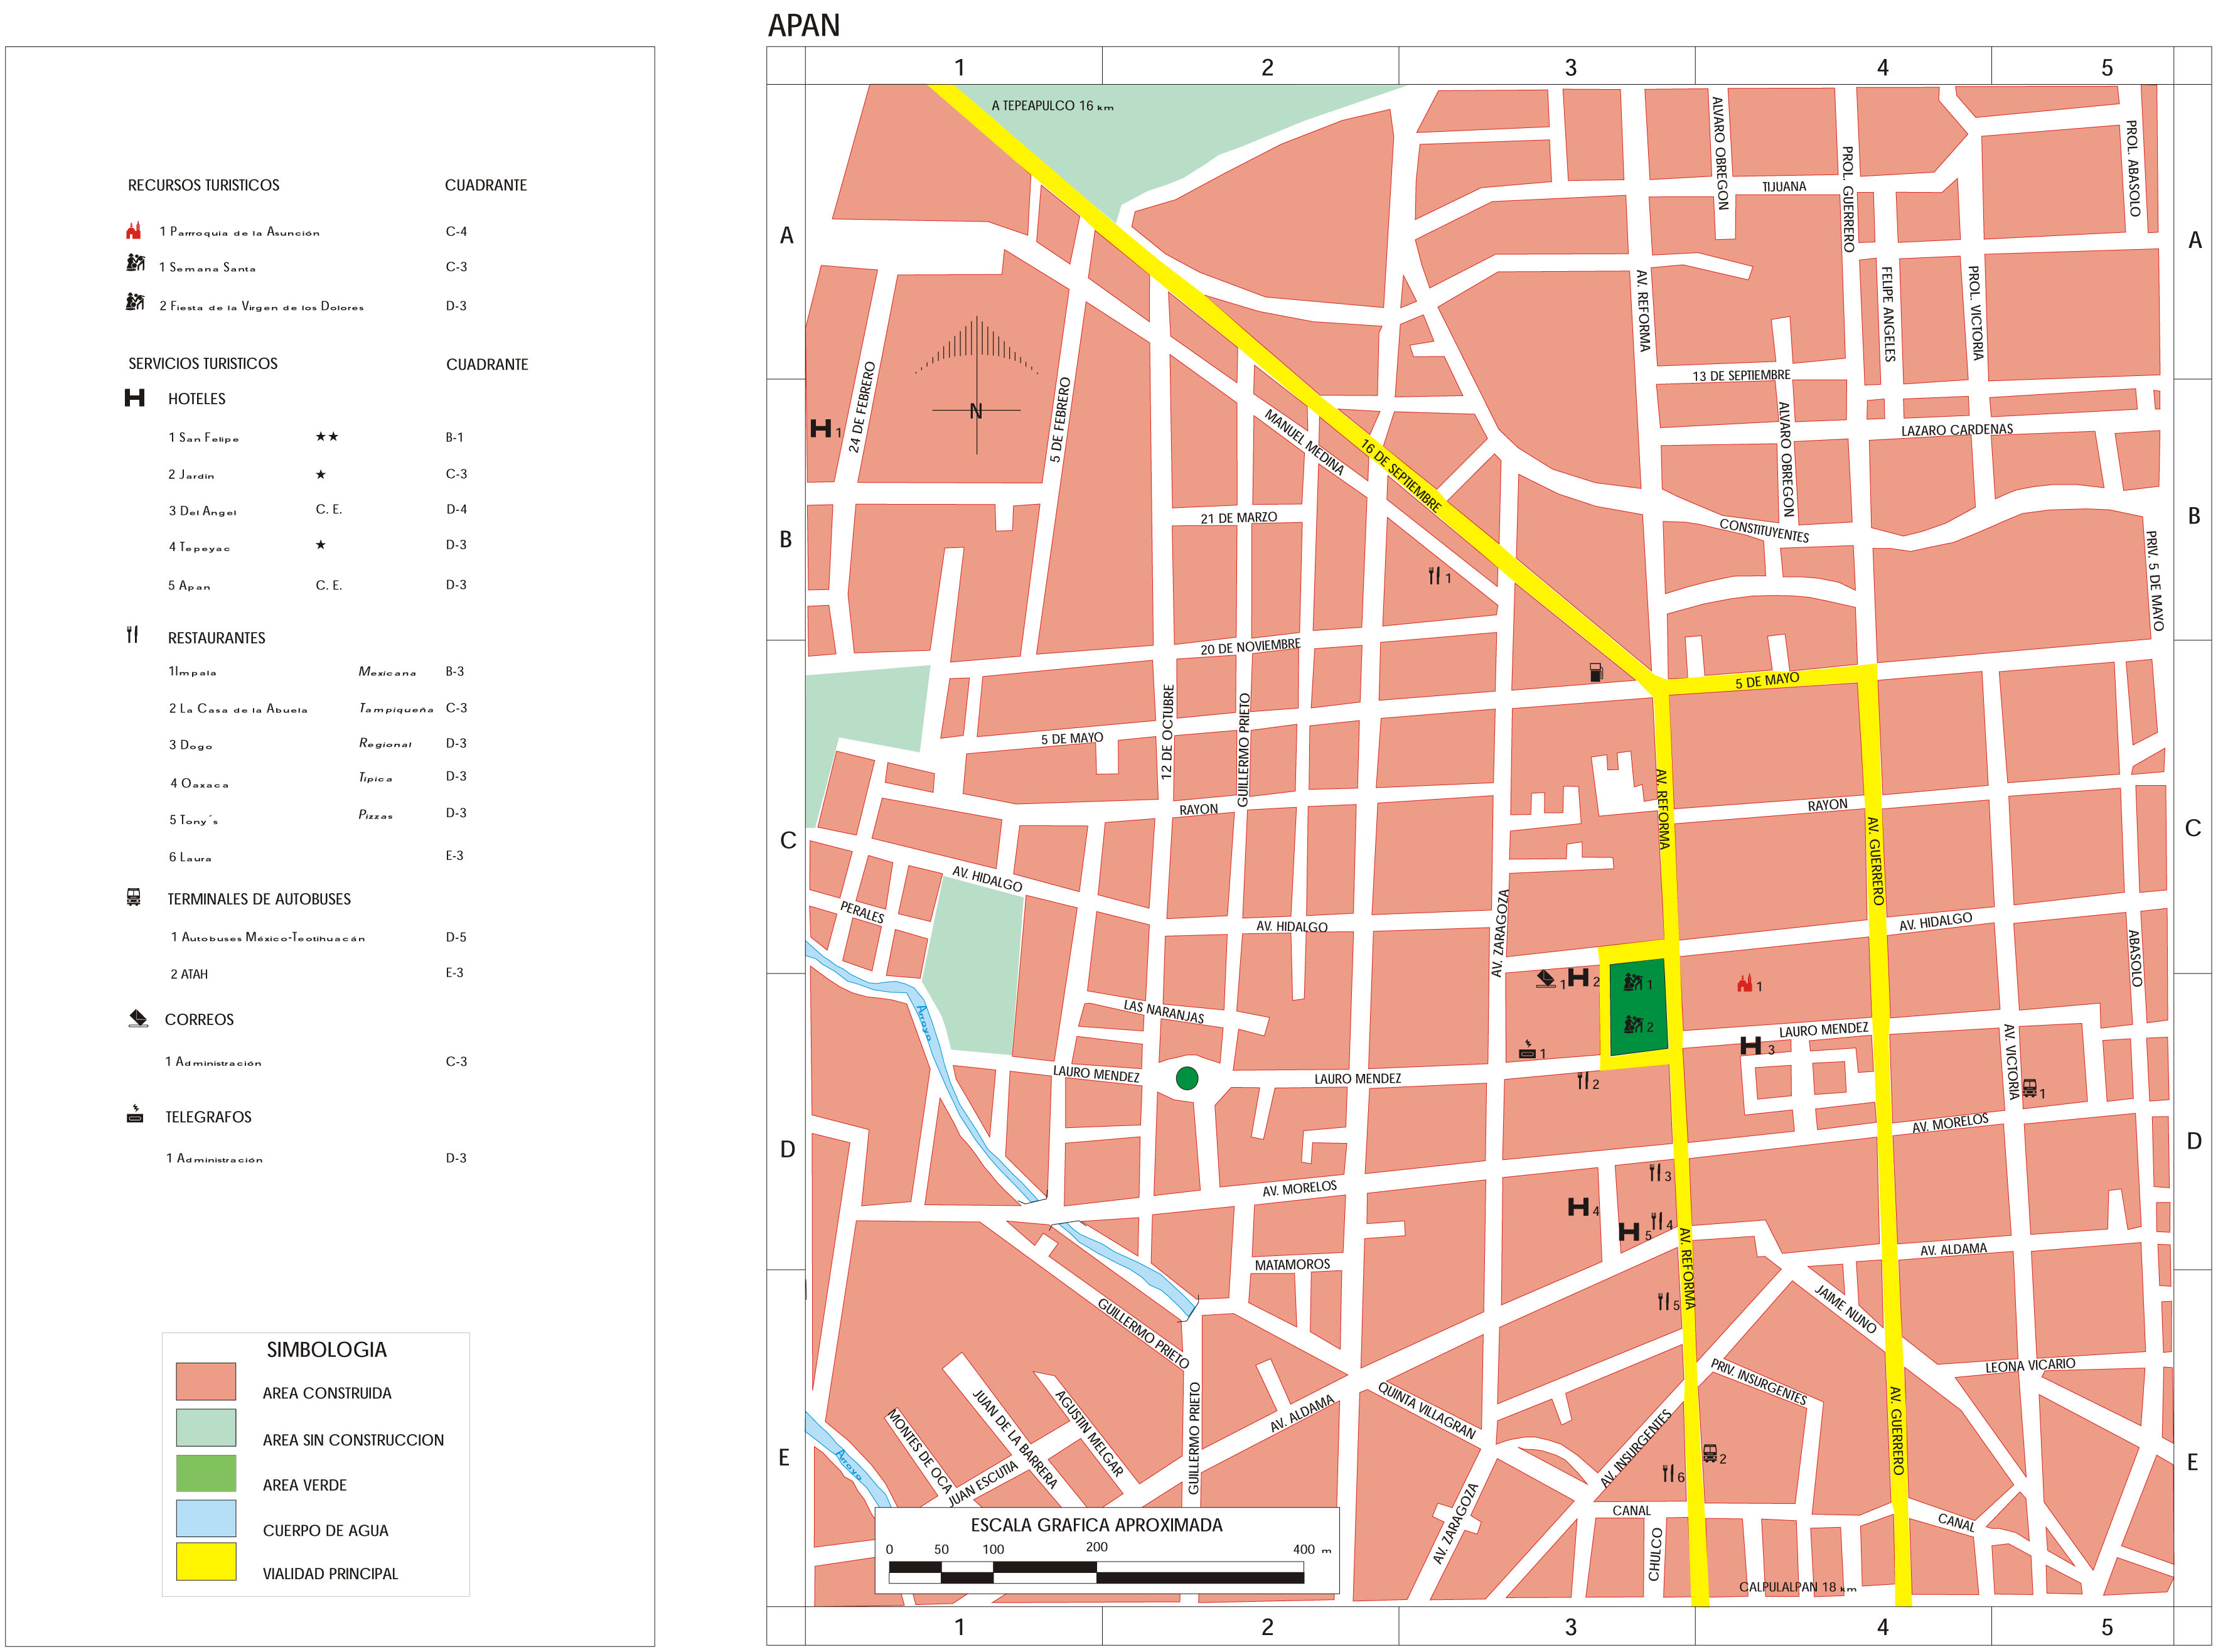Click the Area Construida color swatch

pyautogui.click(x=206, y=1382)
